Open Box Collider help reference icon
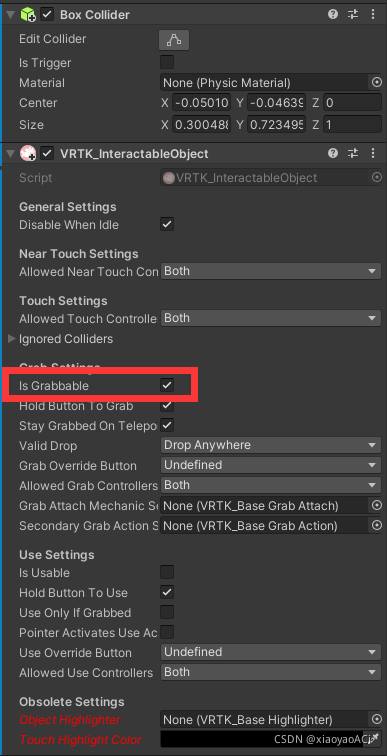Image resolution: width=387 pixels, height=756 pixels. coord(333,14)
